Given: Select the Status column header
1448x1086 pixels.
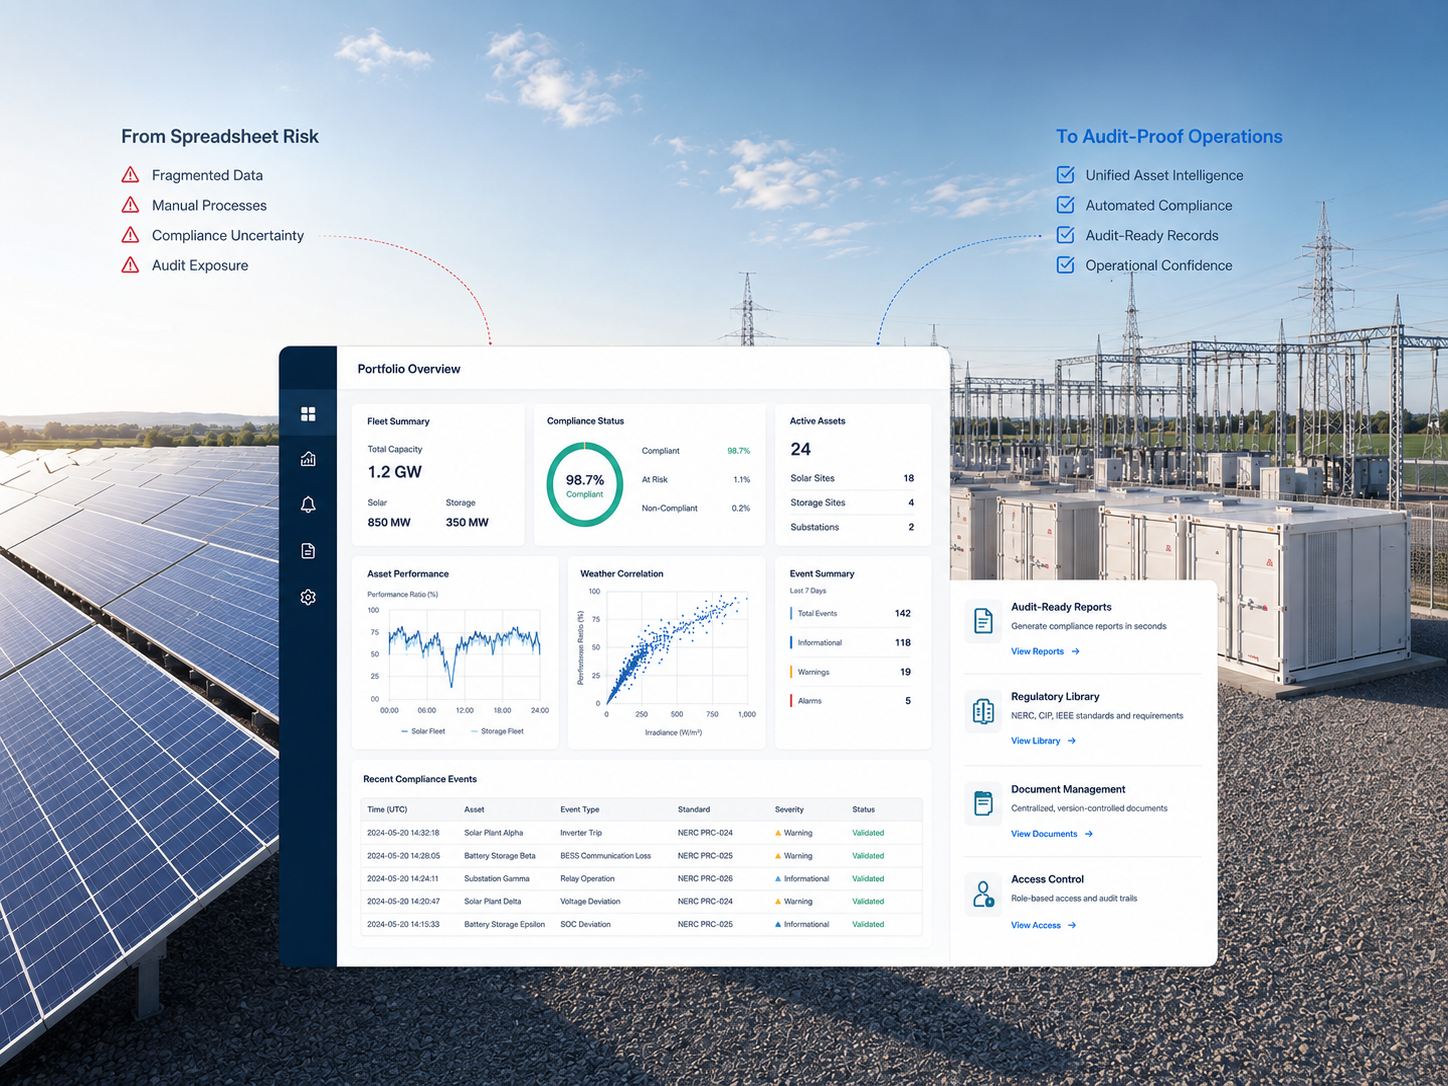Looking at the screenshot, I should point(863,810).
